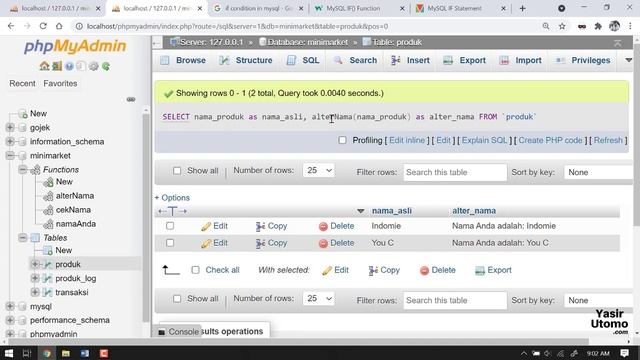
Task: Open the alterNama function in tree
Action: click(75, 196)
